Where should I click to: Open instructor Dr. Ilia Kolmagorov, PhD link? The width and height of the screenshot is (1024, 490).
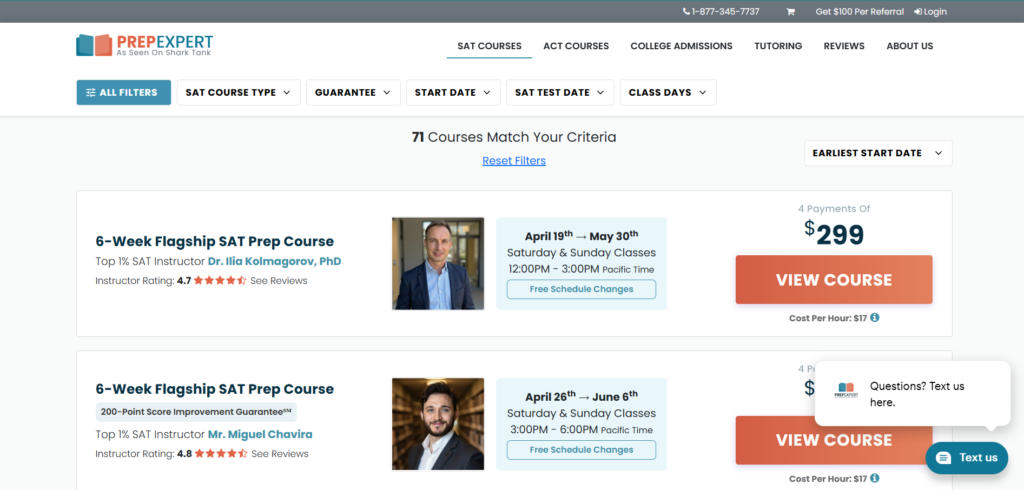274,261
